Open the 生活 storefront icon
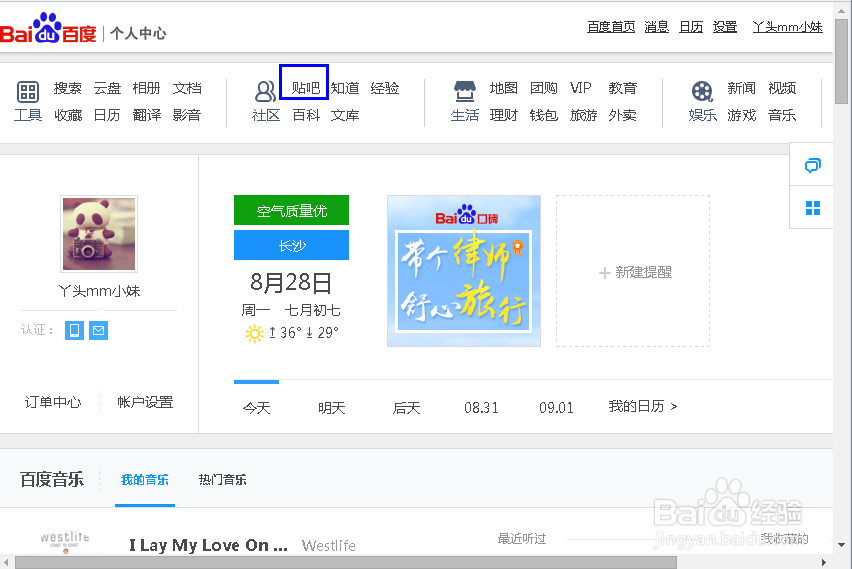Screen dimensions: 852x569 (x=465, y=92)
